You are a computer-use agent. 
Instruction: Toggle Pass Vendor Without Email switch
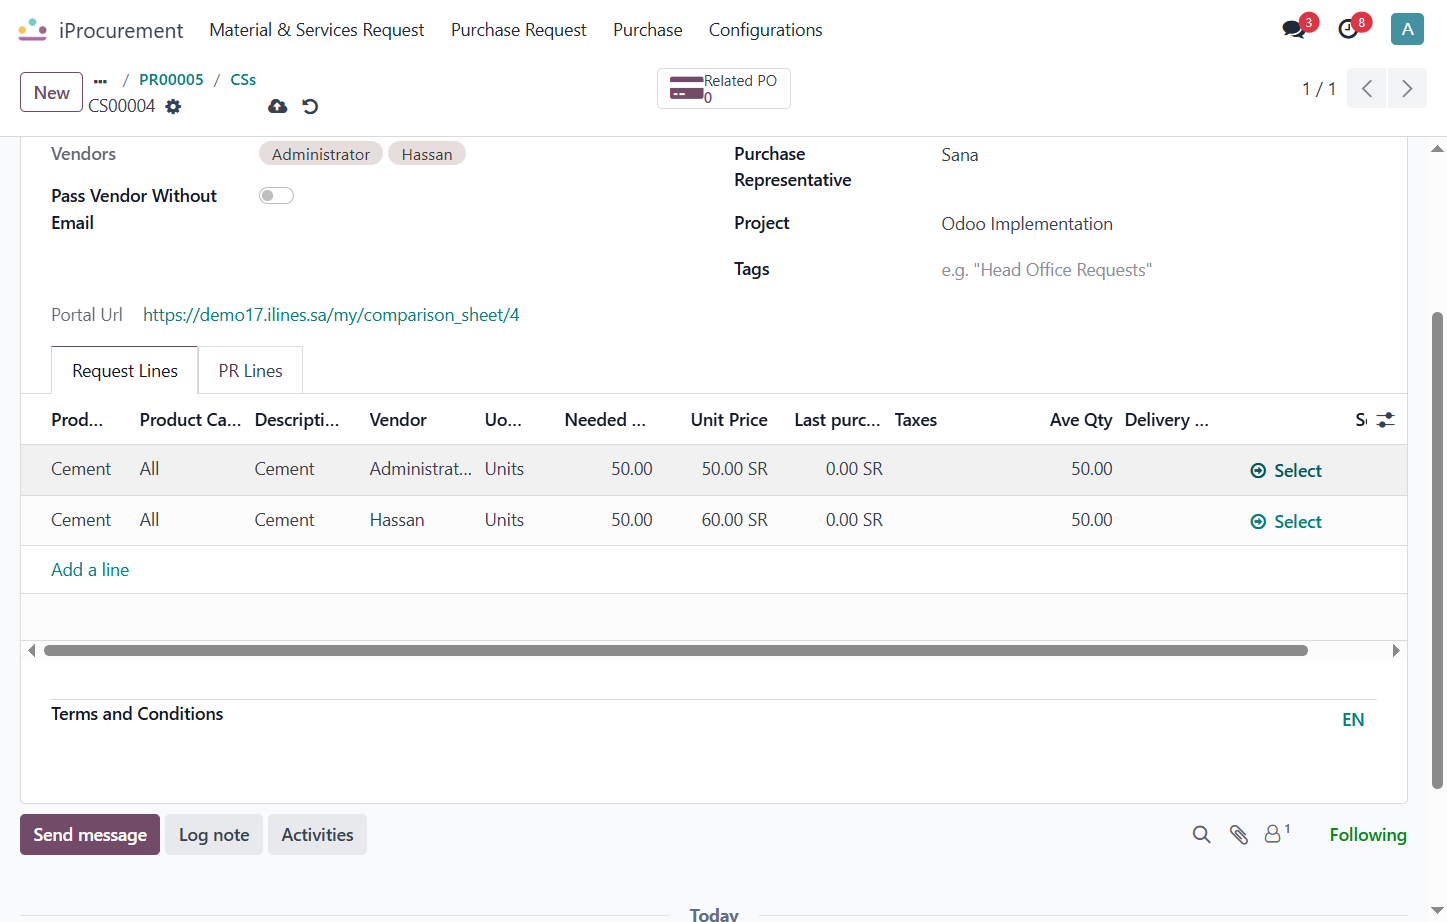click(x=276, y=195)
